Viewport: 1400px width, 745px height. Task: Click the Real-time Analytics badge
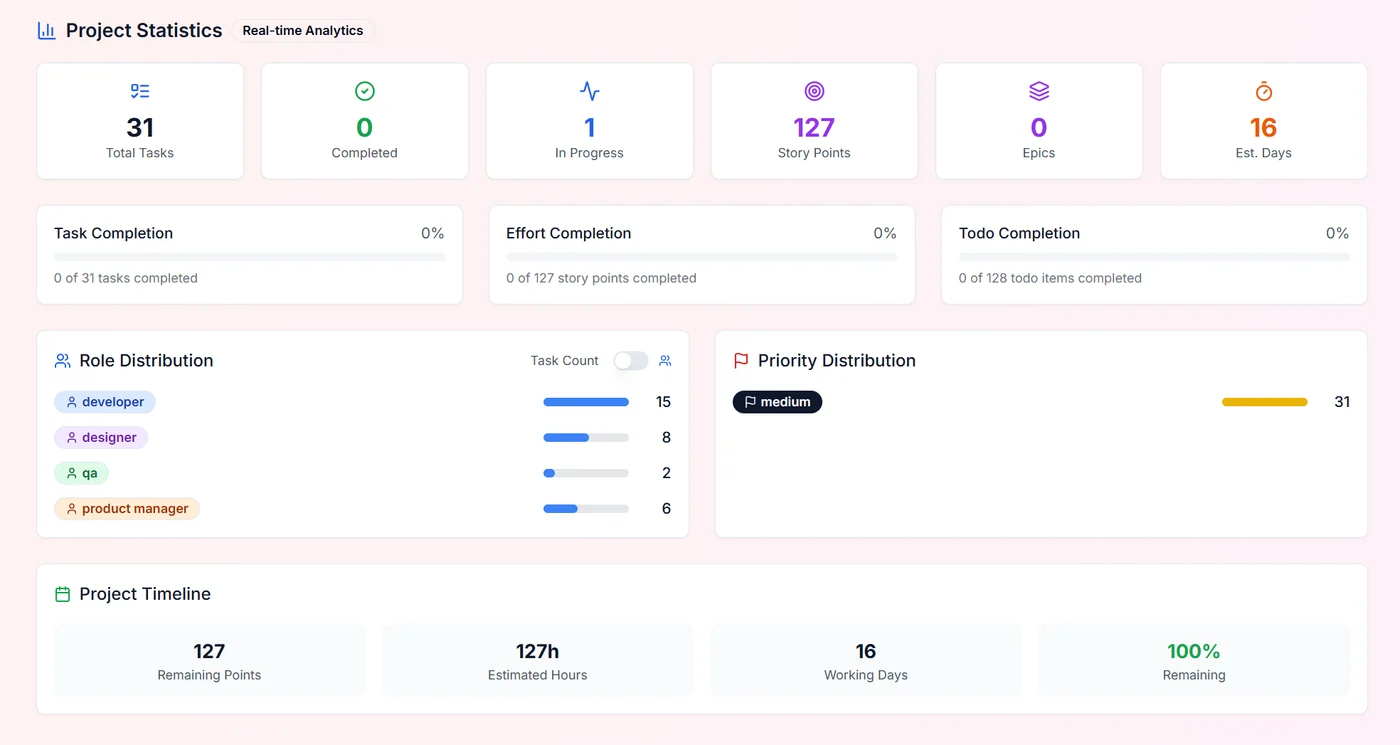click(x=303, y=31)
